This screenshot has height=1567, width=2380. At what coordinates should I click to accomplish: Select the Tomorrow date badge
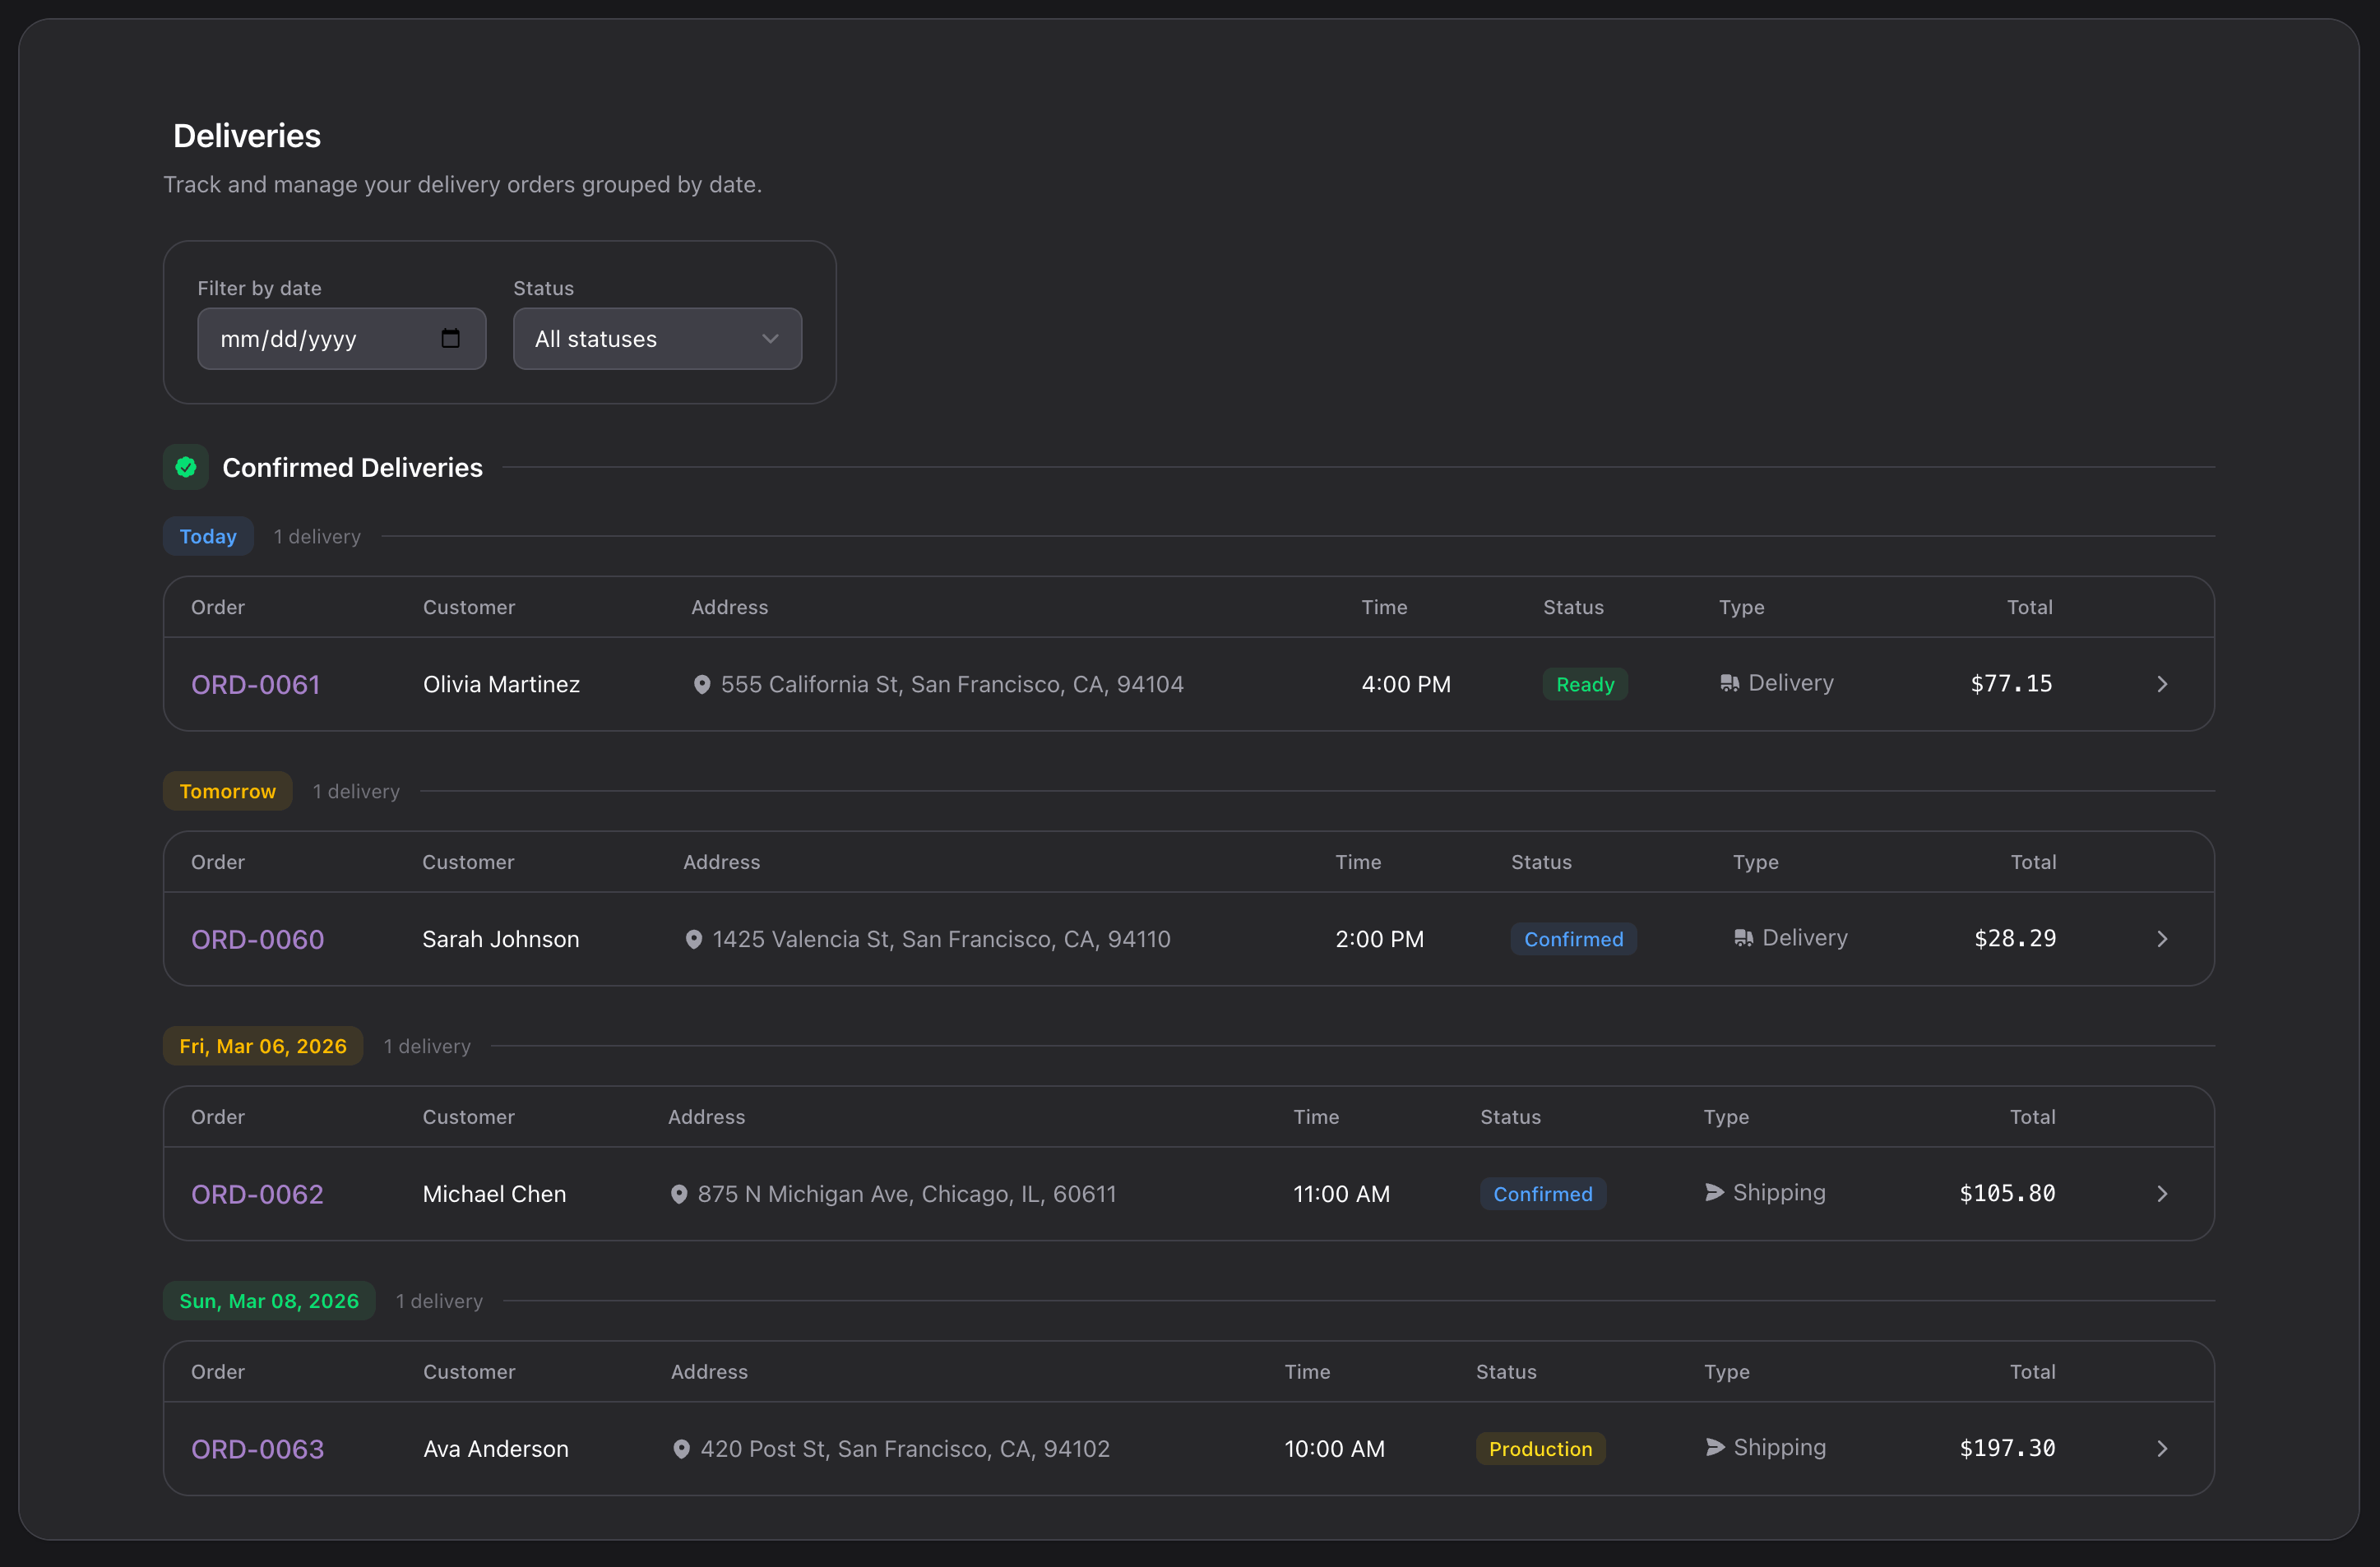227,791
